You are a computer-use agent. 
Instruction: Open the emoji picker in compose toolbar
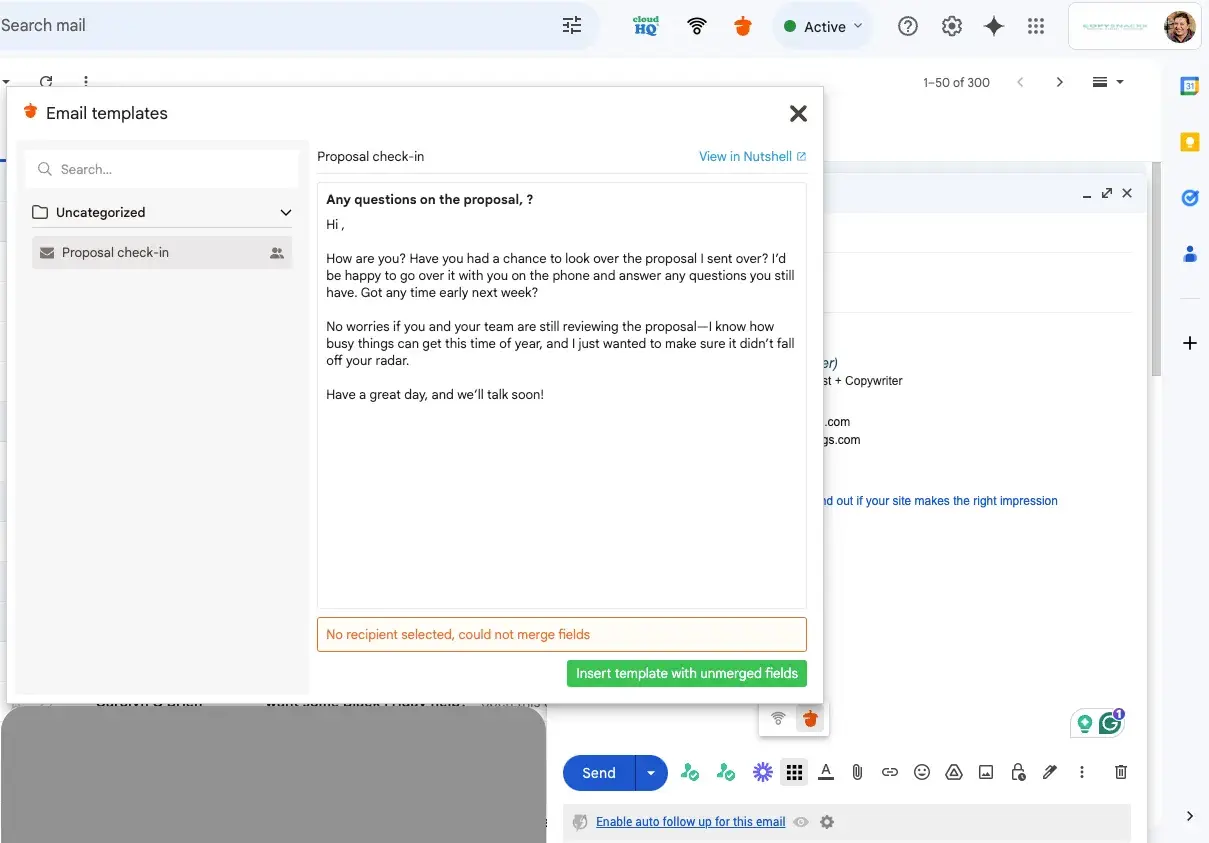[922, 772]
